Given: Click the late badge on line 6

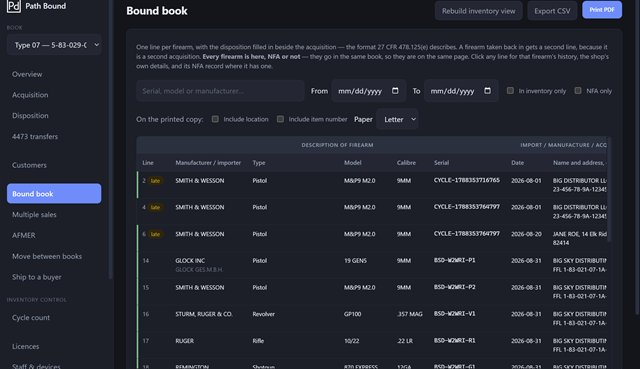Looking at the screenshot, I should tap(155, 234).
